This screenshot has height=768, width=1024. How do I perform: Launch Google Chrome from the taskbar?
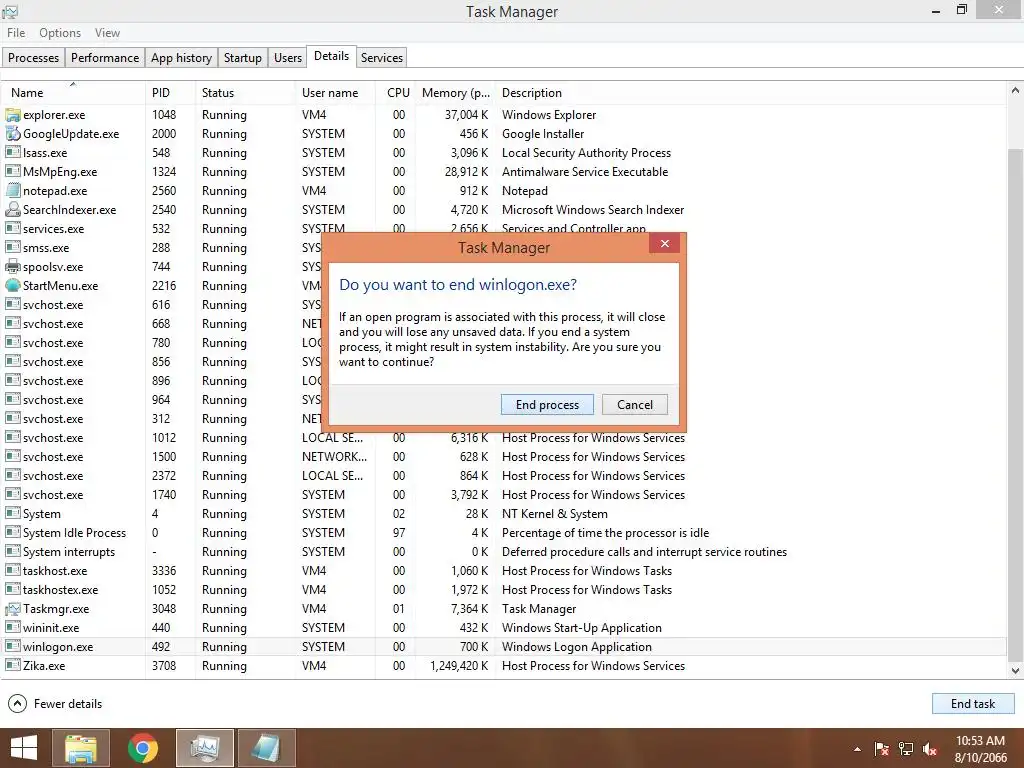point(143,748)
